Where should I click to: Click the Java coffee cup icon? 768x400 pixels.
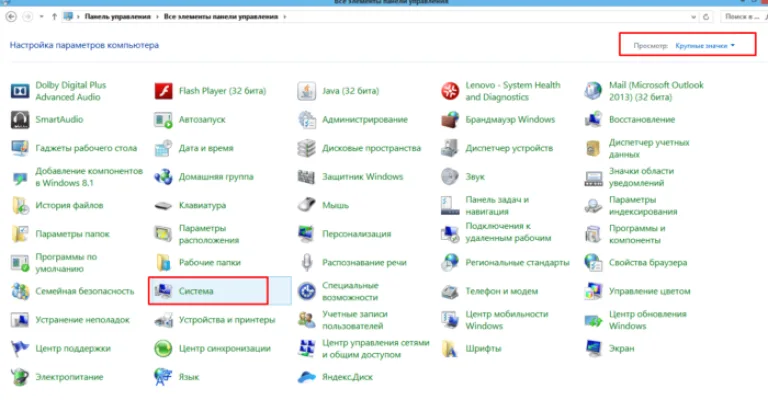[x=307, y=91]
